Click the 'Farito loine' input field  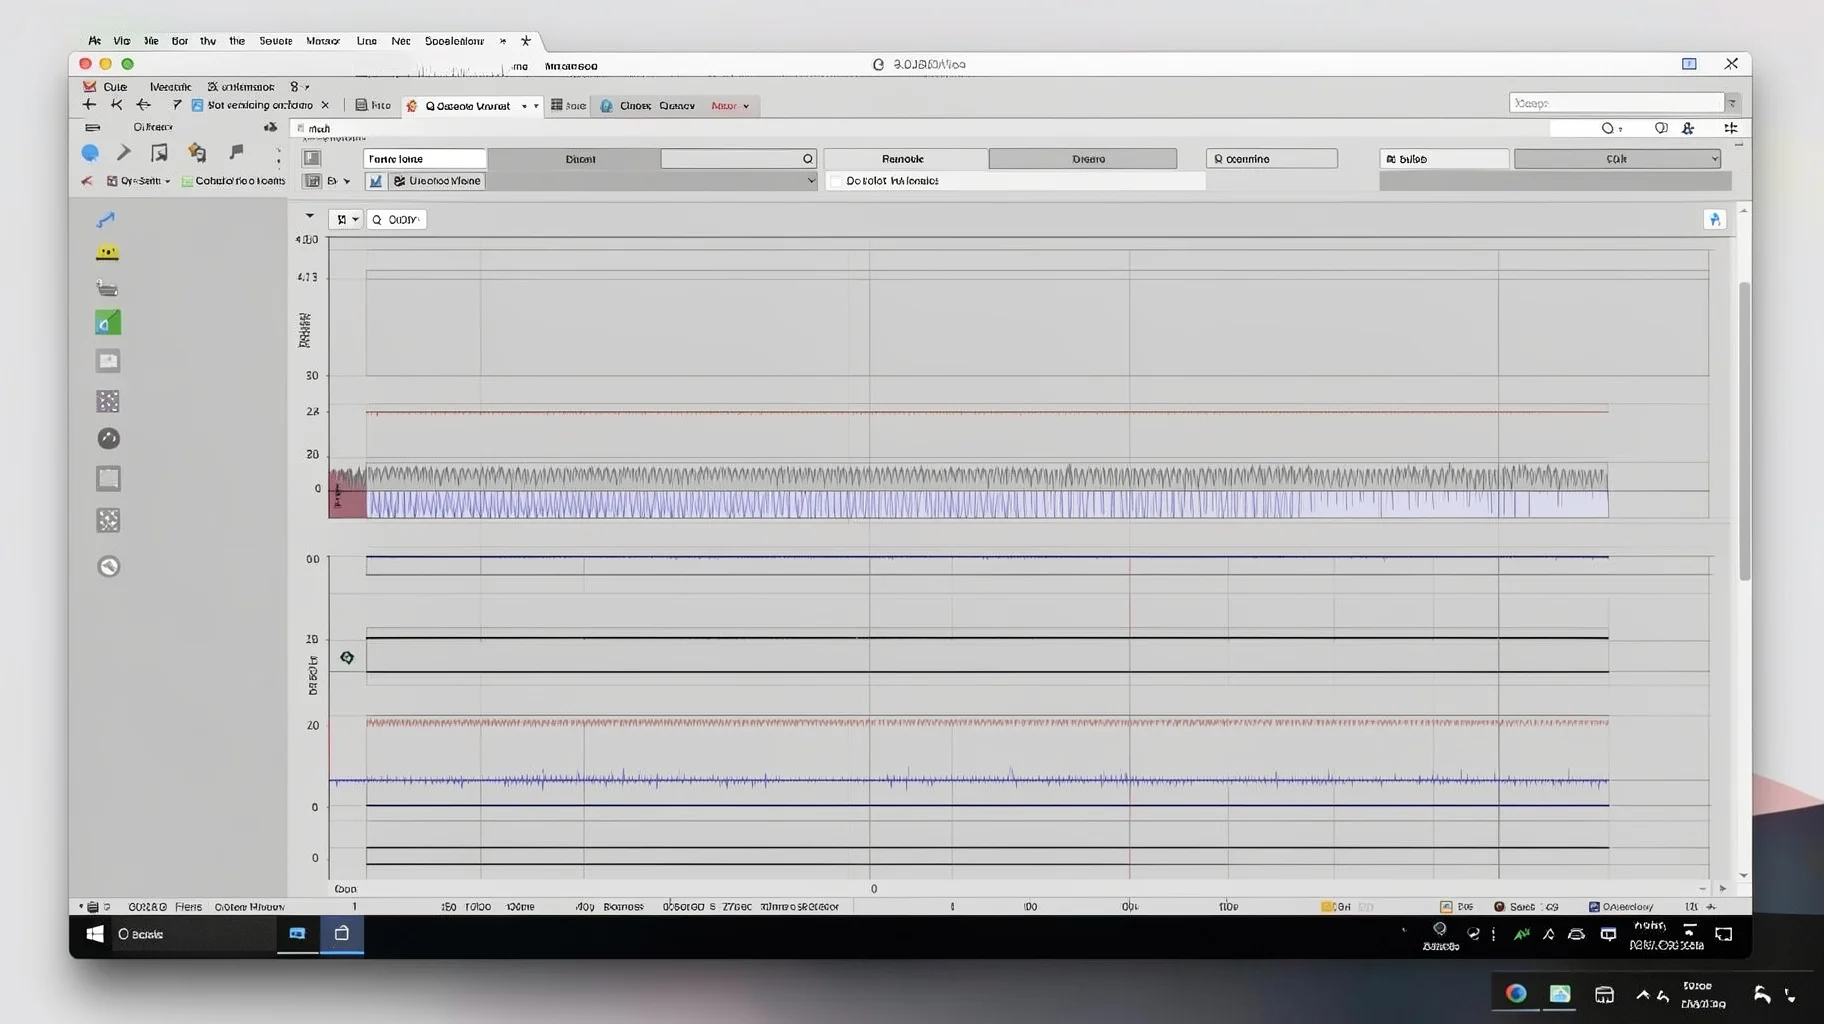(x=425, y=159)
